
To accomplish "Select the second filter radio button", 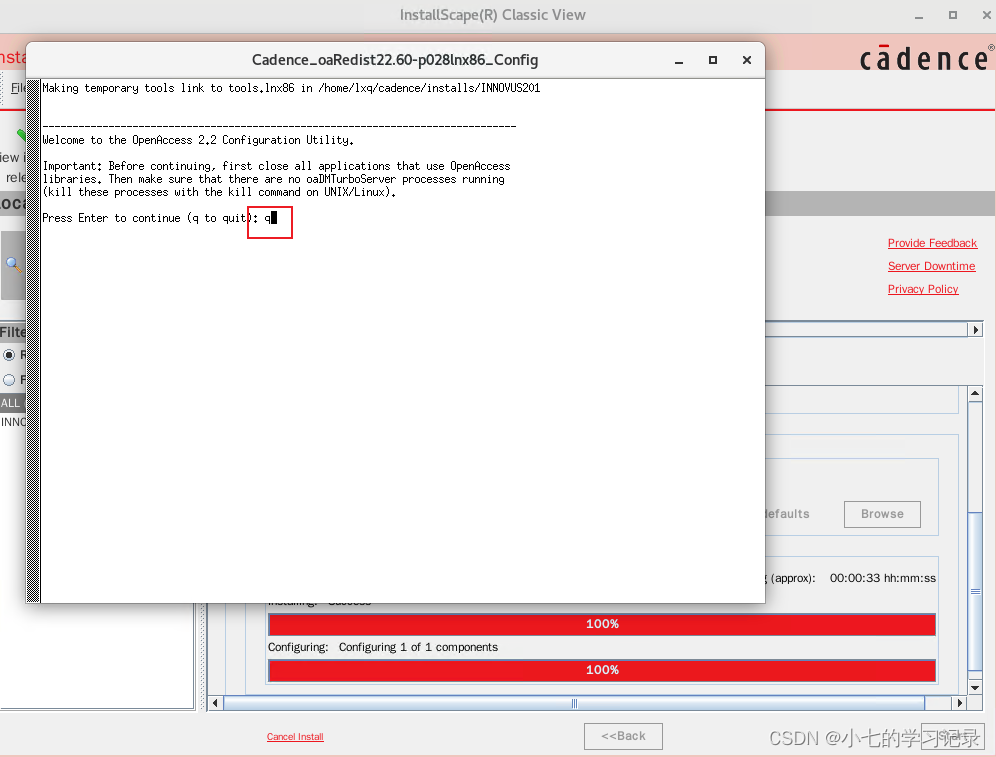I will (x=9, y=380).
